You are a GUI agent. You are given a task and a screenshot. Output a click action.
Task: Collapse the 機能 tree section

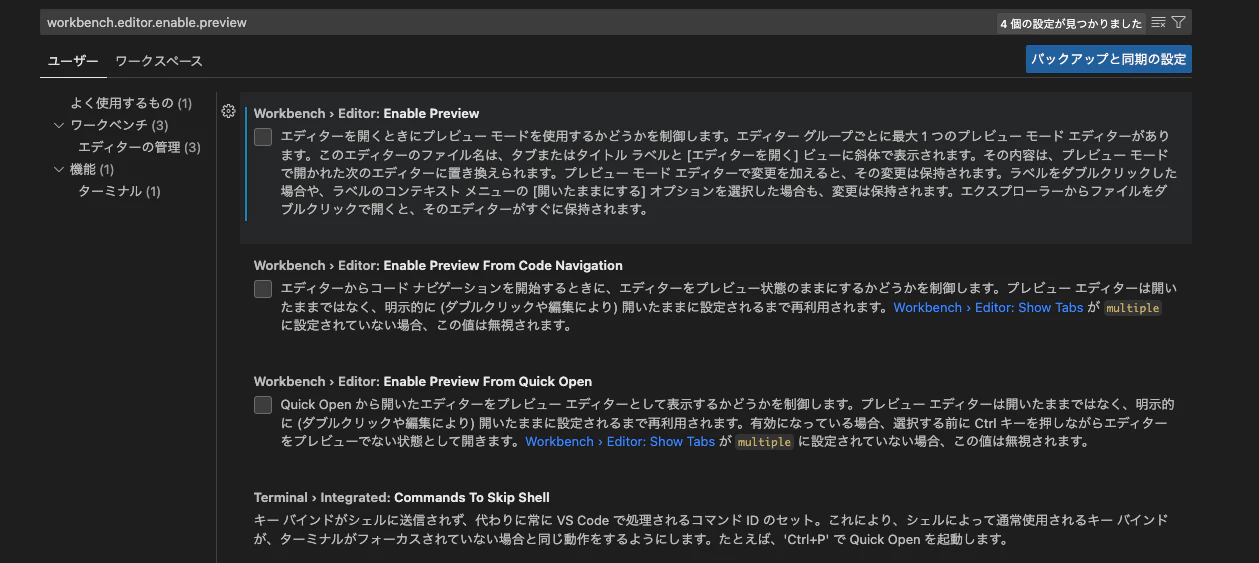[x=59, y=169]
